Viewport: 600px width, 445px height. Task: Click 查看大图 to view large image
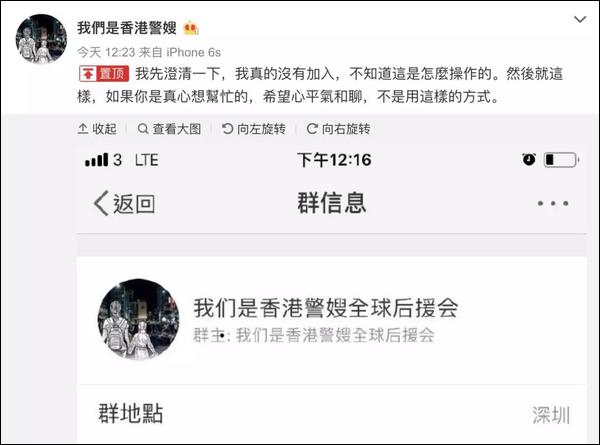169,129
